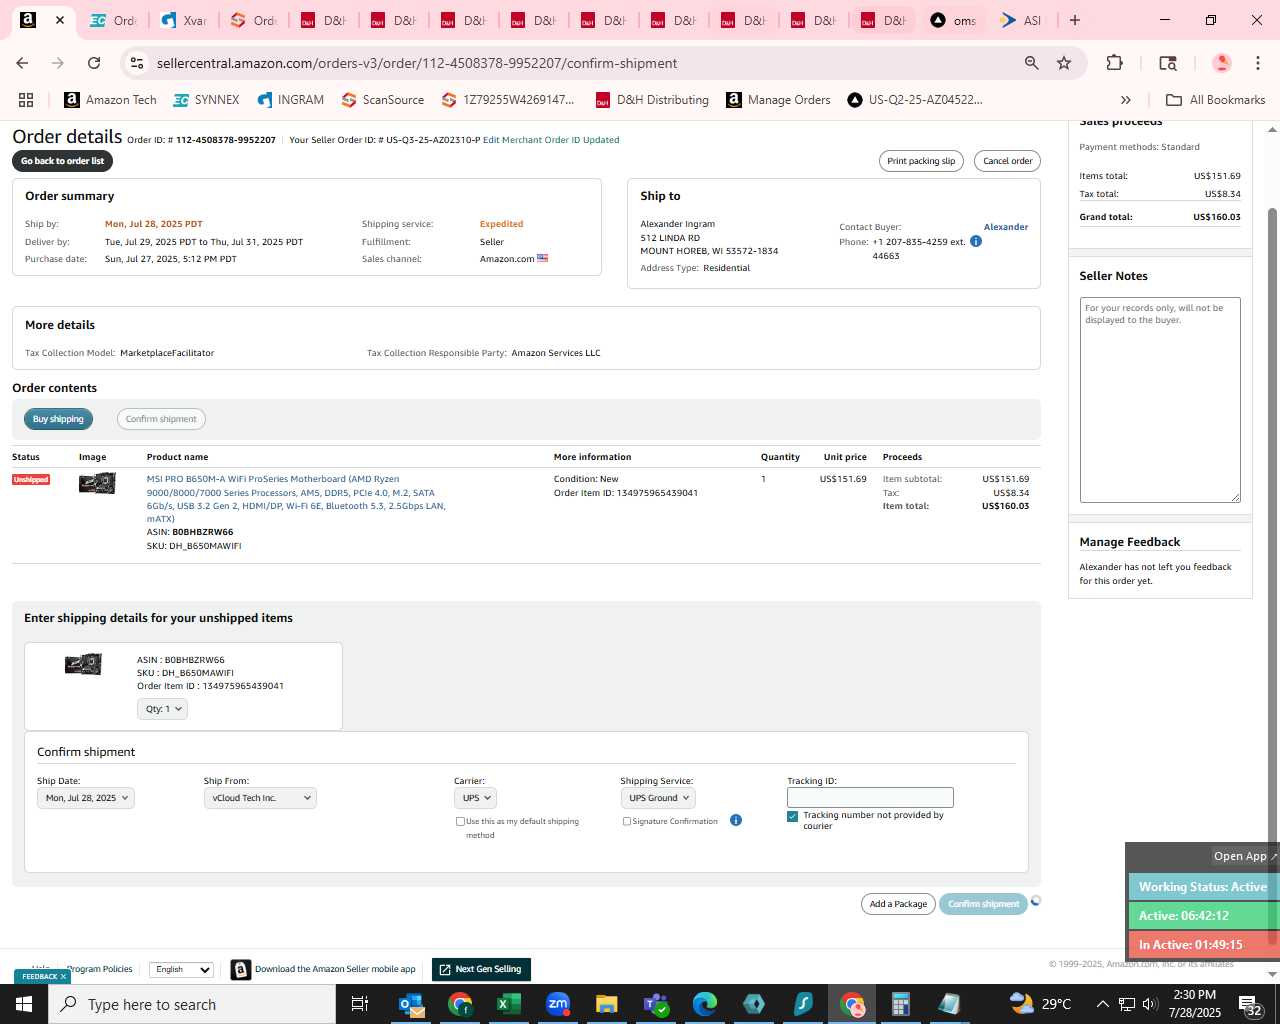Viewport: 1280px width, 1024px height.
Task: Open the INGRAM bookmark
Action: tap(290, 100)
